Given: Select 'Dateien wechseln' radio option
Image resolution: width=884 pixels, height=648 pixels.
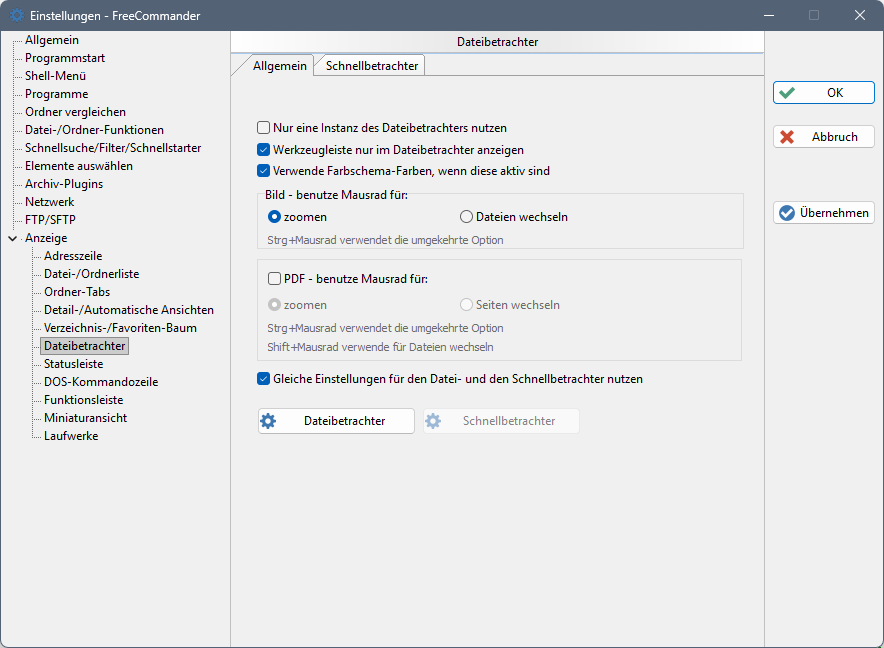Looking at the screenshot, I should 467,217.
